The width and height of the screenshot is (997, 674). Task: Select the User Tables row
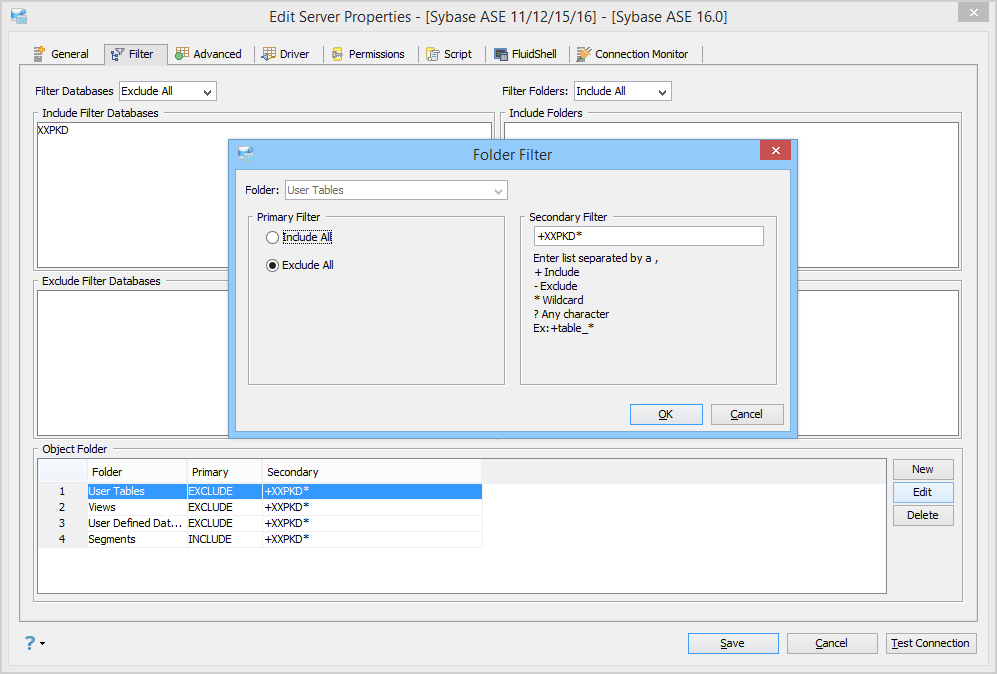click(x=260, y=492)
